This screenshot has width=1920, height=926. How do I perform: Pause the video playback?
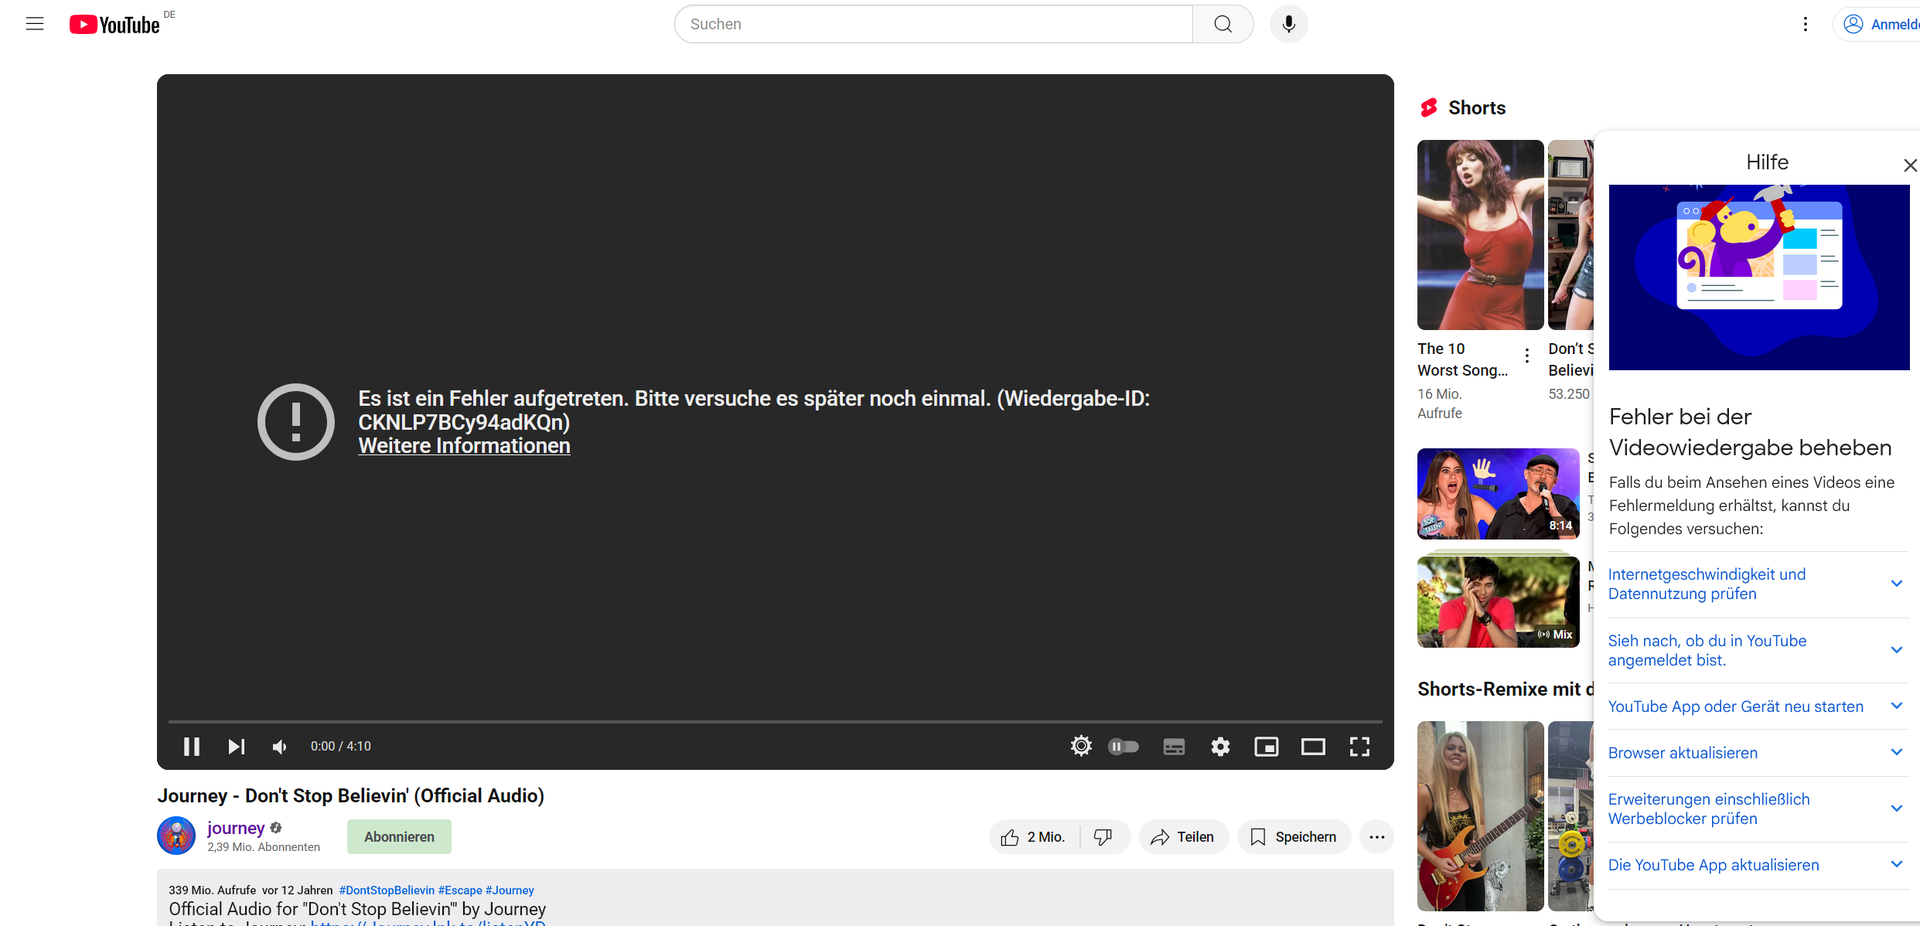tap(192, 746)
